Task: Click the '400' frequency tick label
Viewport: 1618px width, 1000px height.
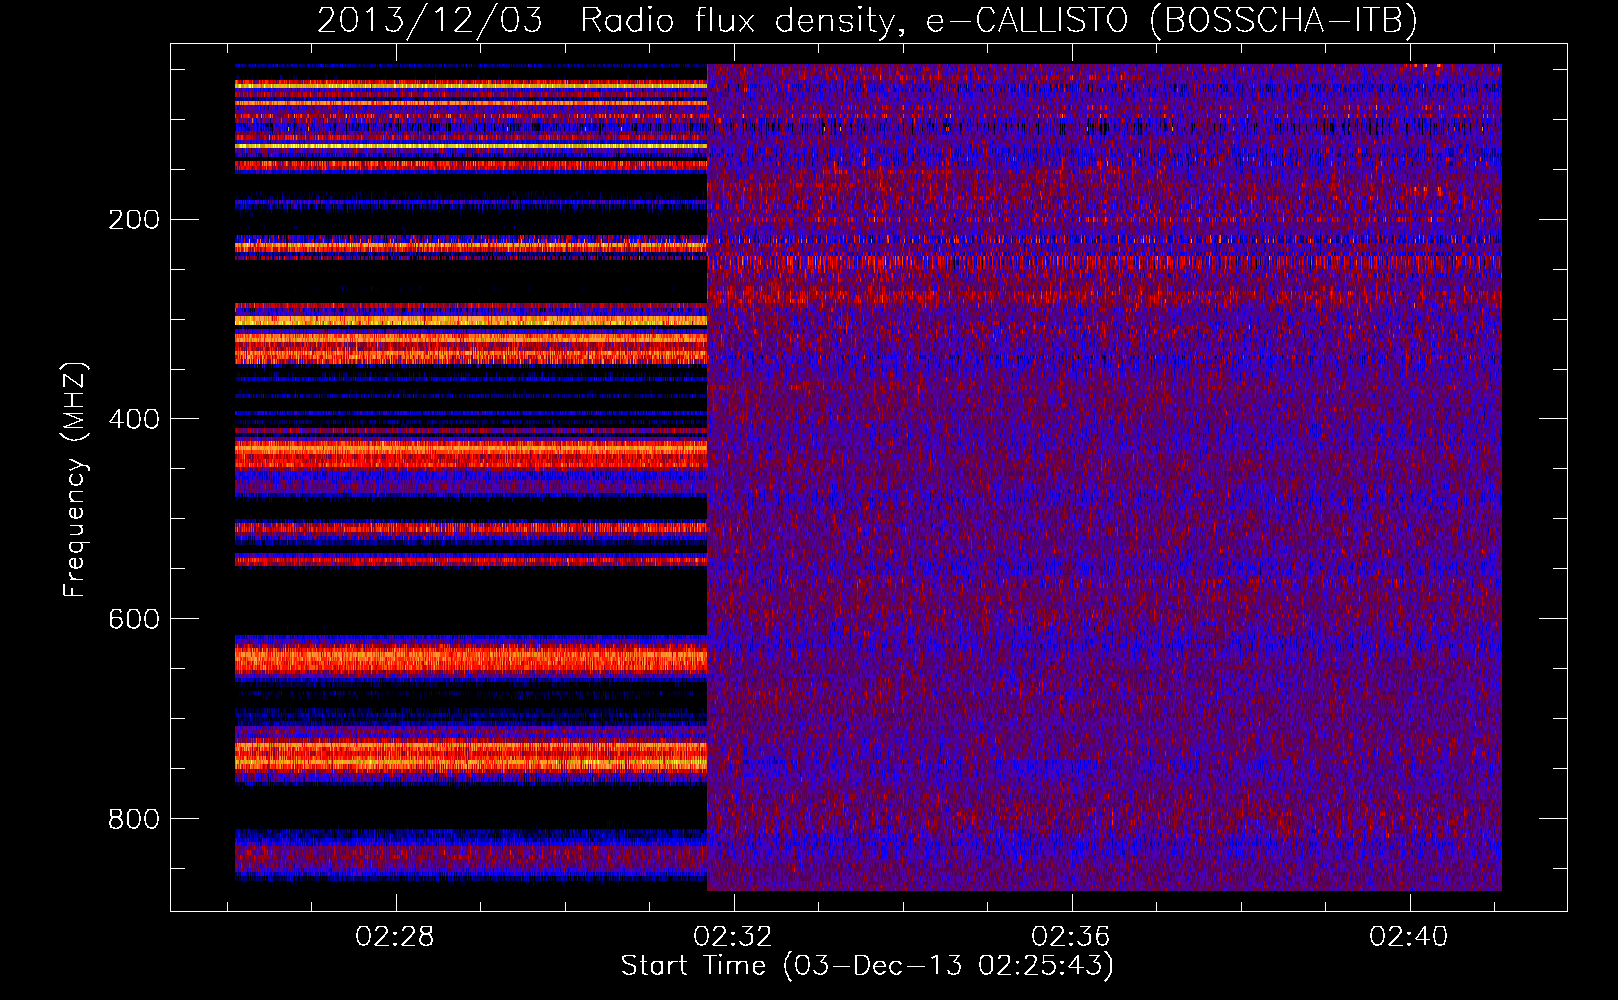Action: click(134, 420)
